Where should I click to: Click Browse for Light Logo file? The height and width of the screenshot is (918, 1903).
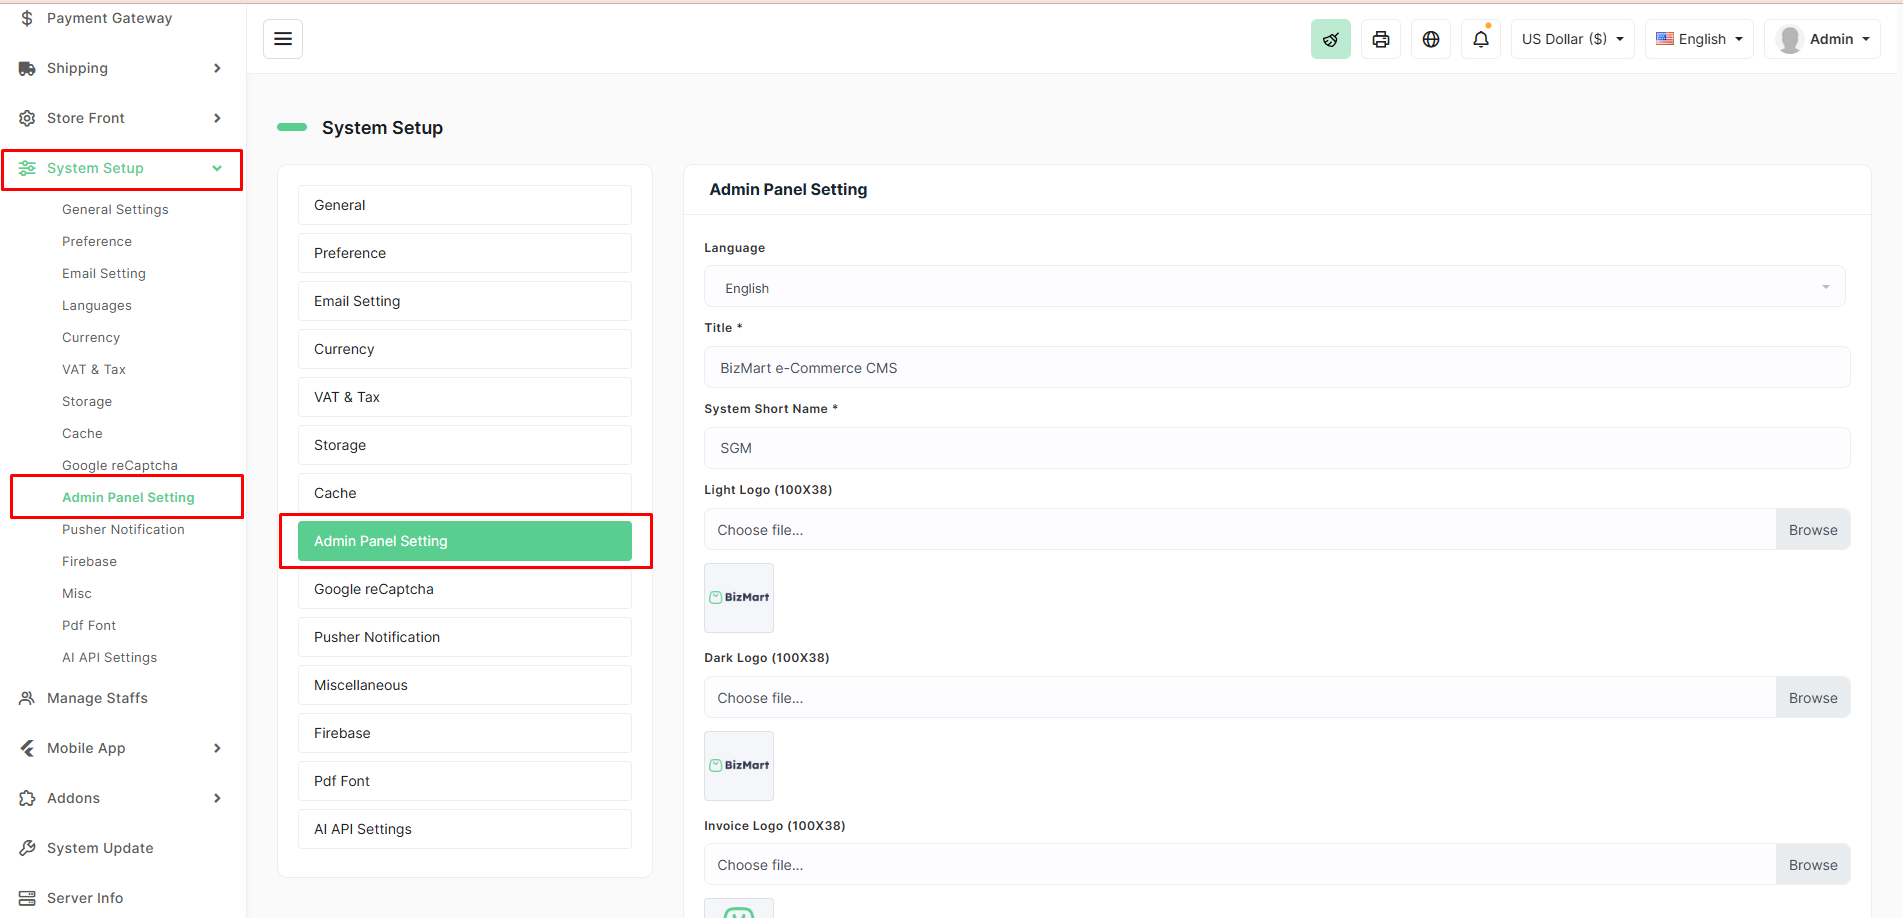pyautogui.click(x=1812, y=530)
